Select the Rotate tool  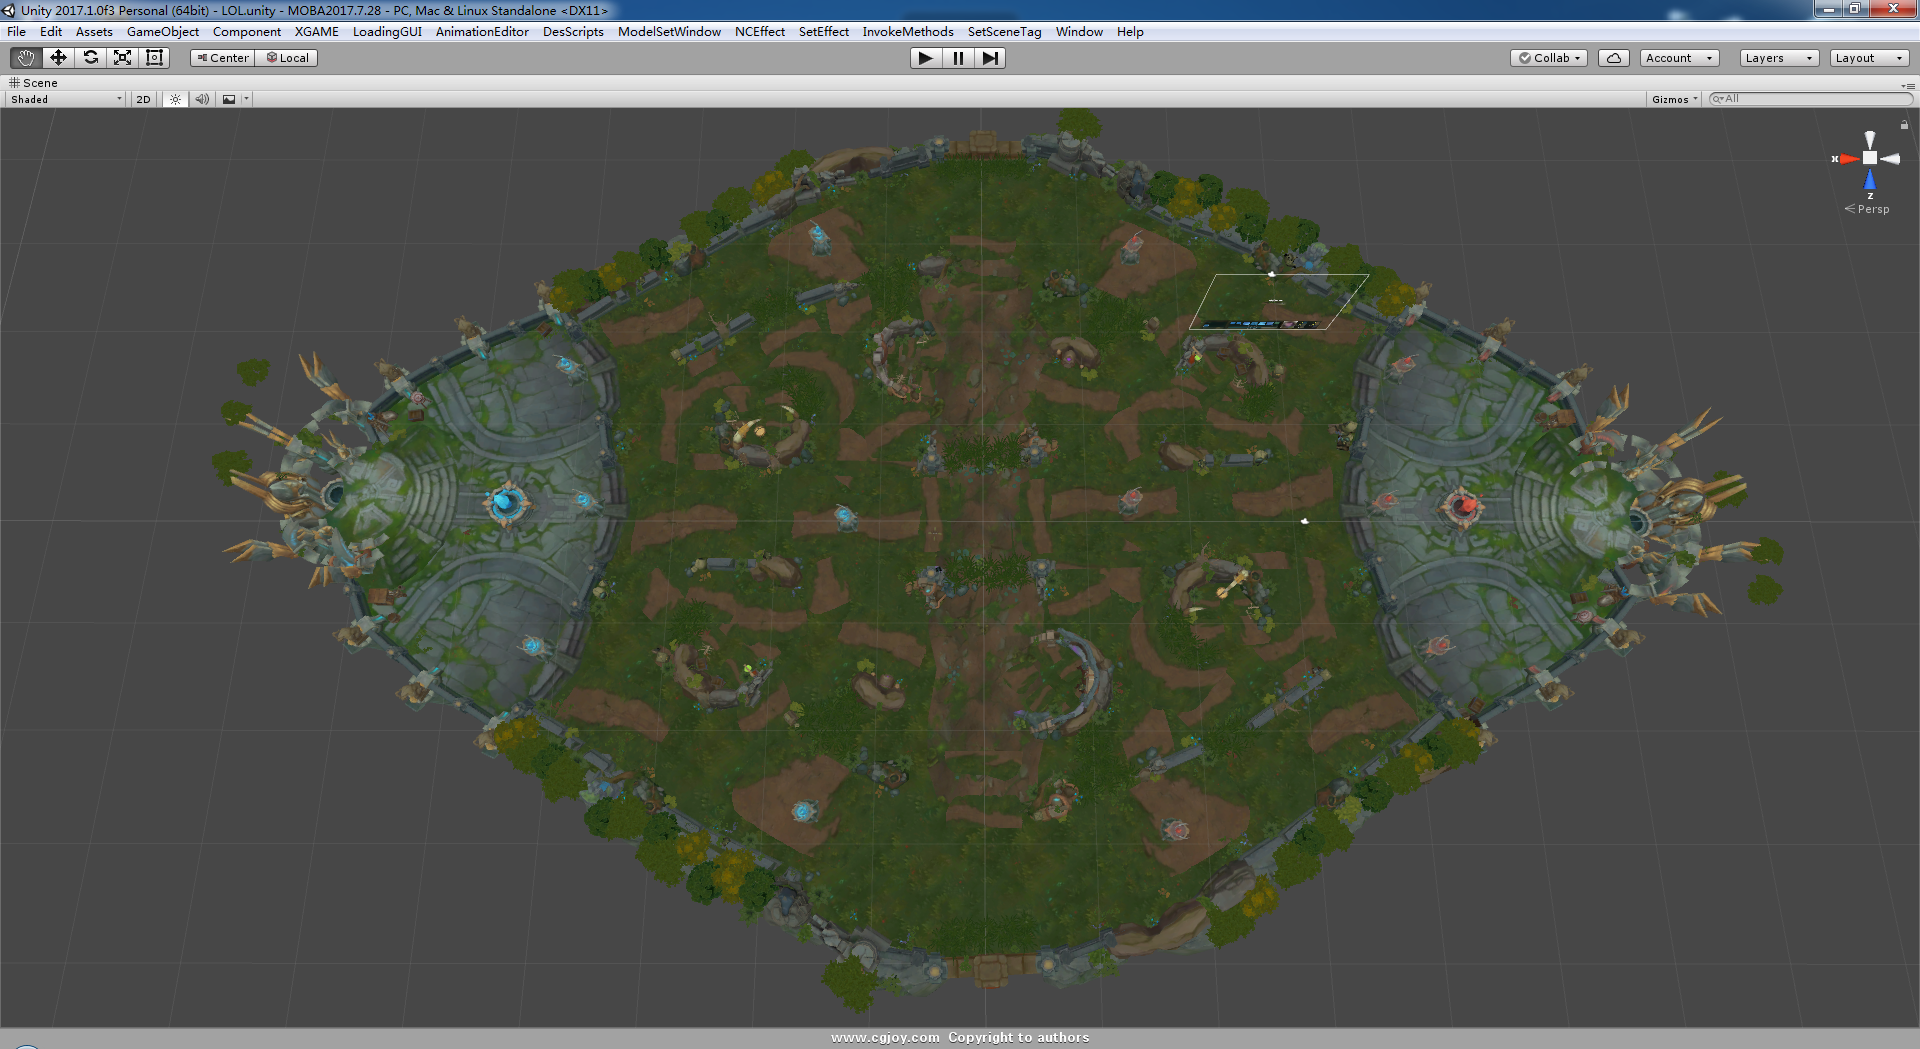coord(90,58)
